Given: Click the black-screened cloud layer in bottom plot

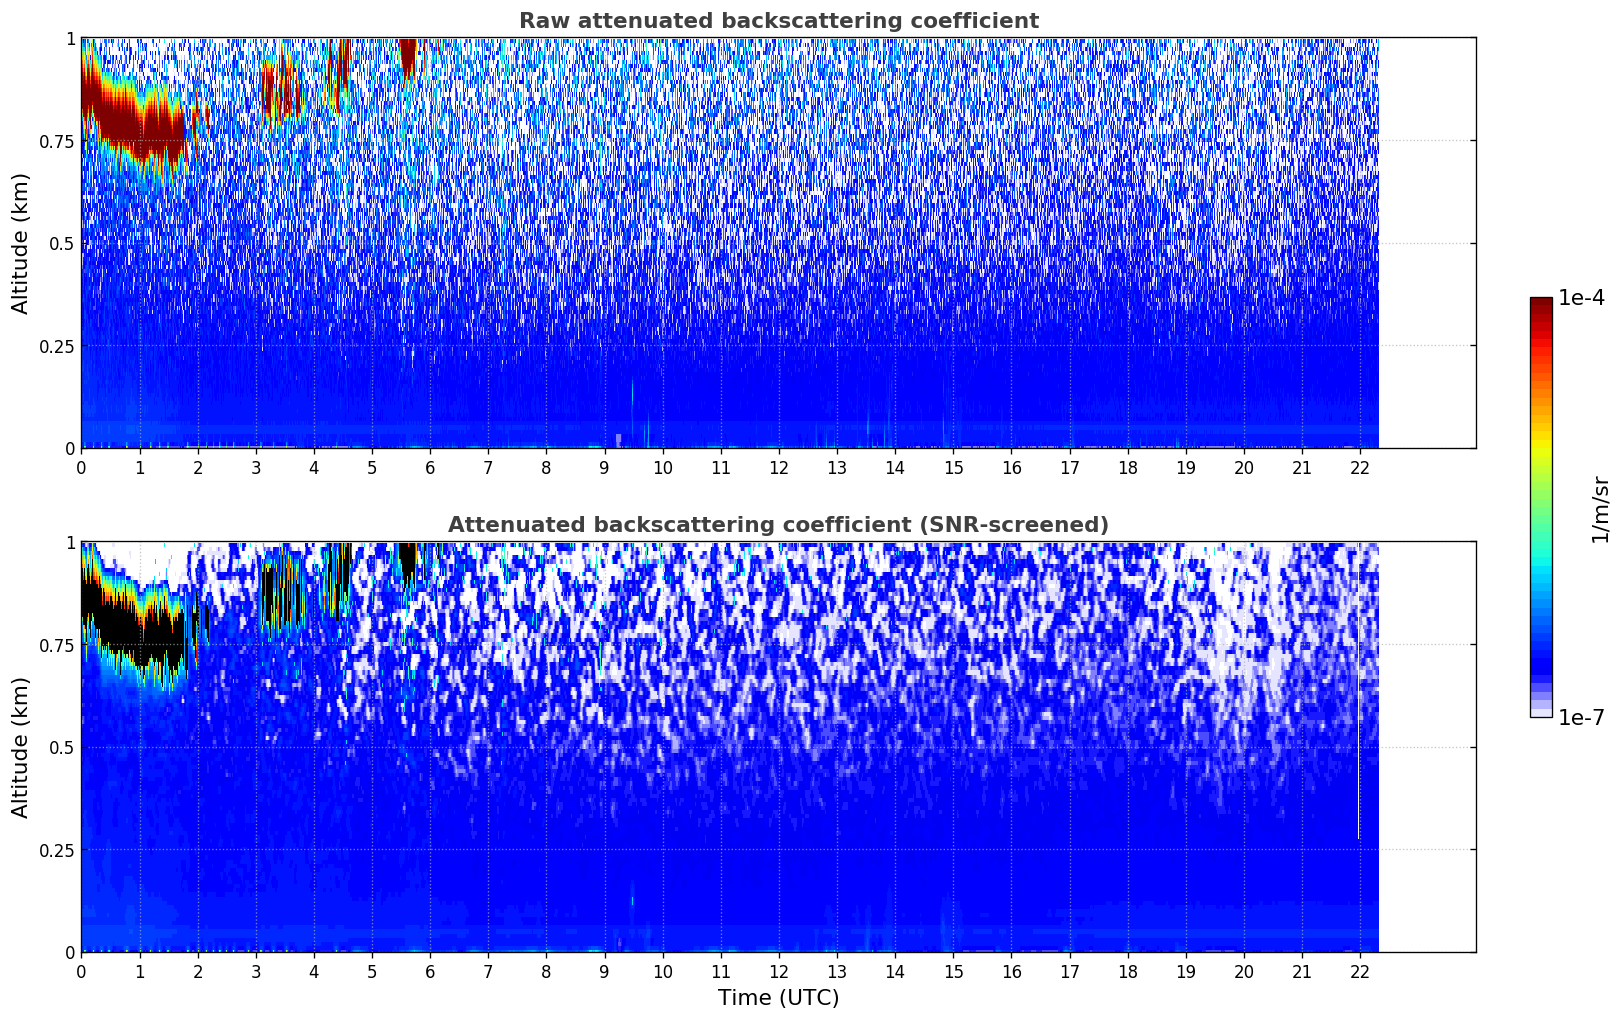Looking at the screenshot, I should 135,627.
